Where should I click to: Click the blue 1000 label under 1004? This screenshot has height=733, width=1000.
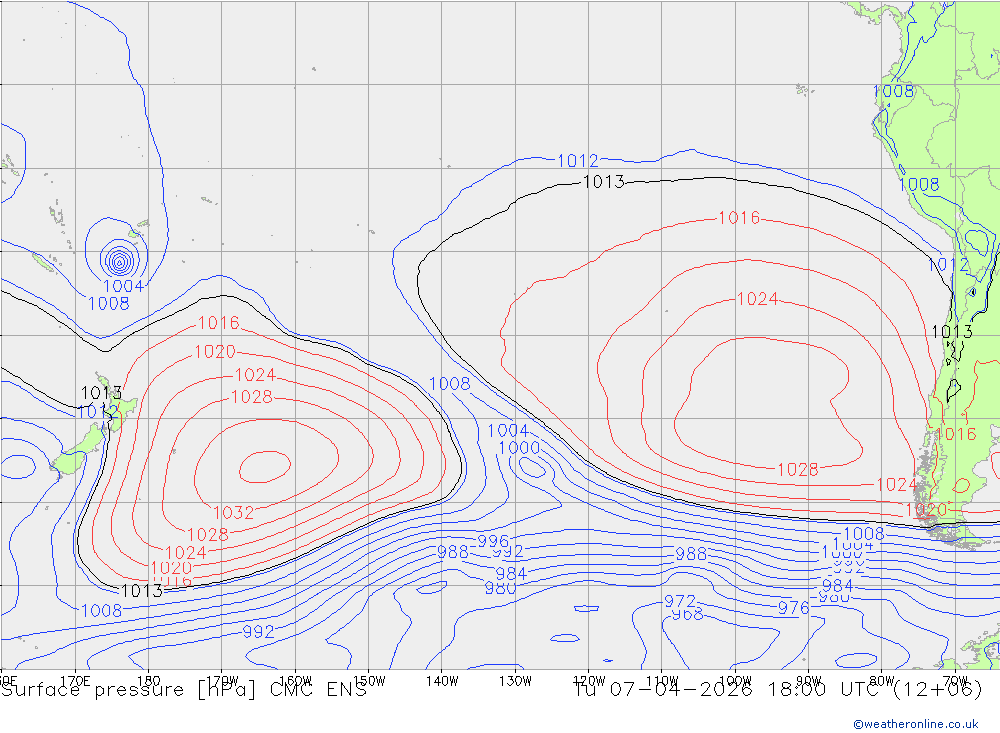519,448
